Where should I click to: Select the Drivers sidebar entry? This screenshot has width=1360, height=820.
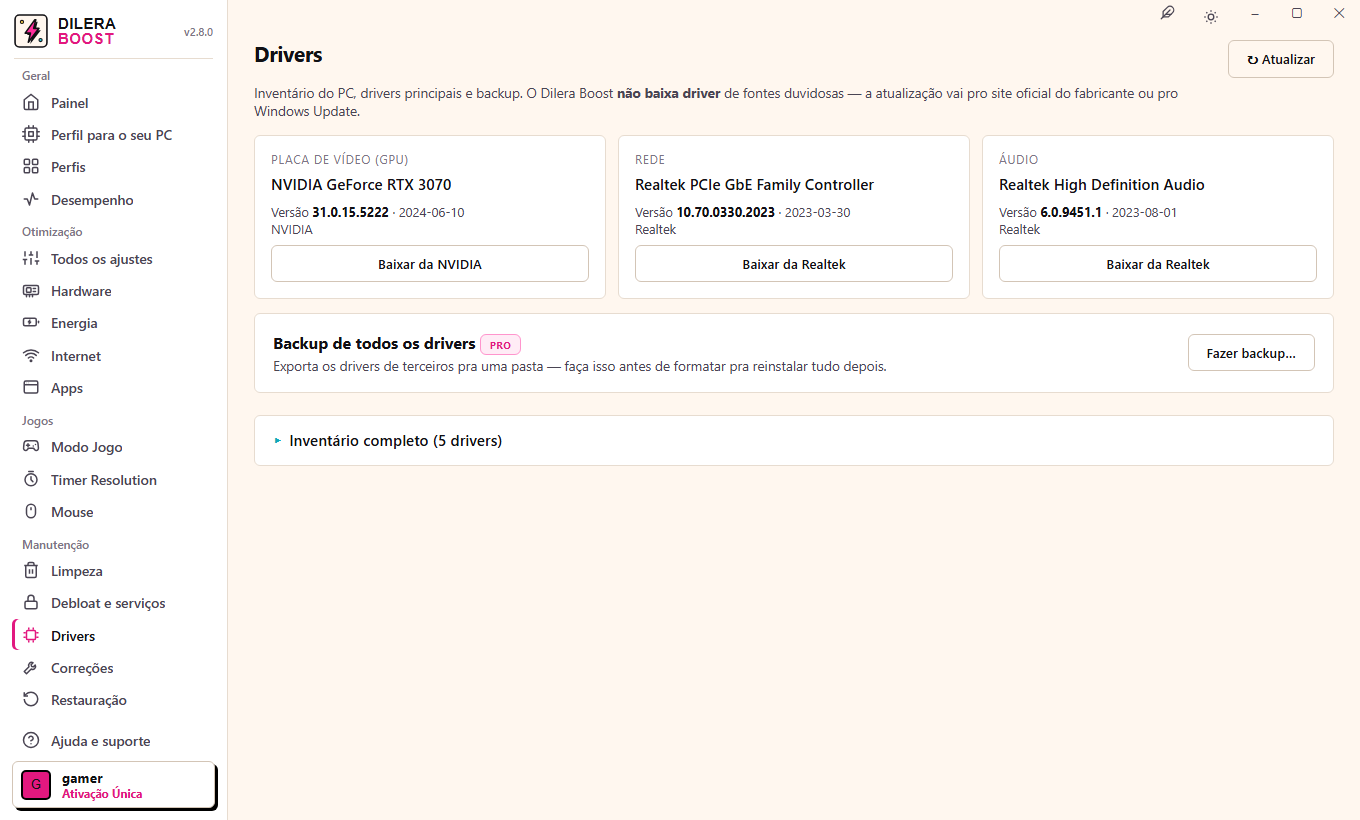tap(114, 636)
